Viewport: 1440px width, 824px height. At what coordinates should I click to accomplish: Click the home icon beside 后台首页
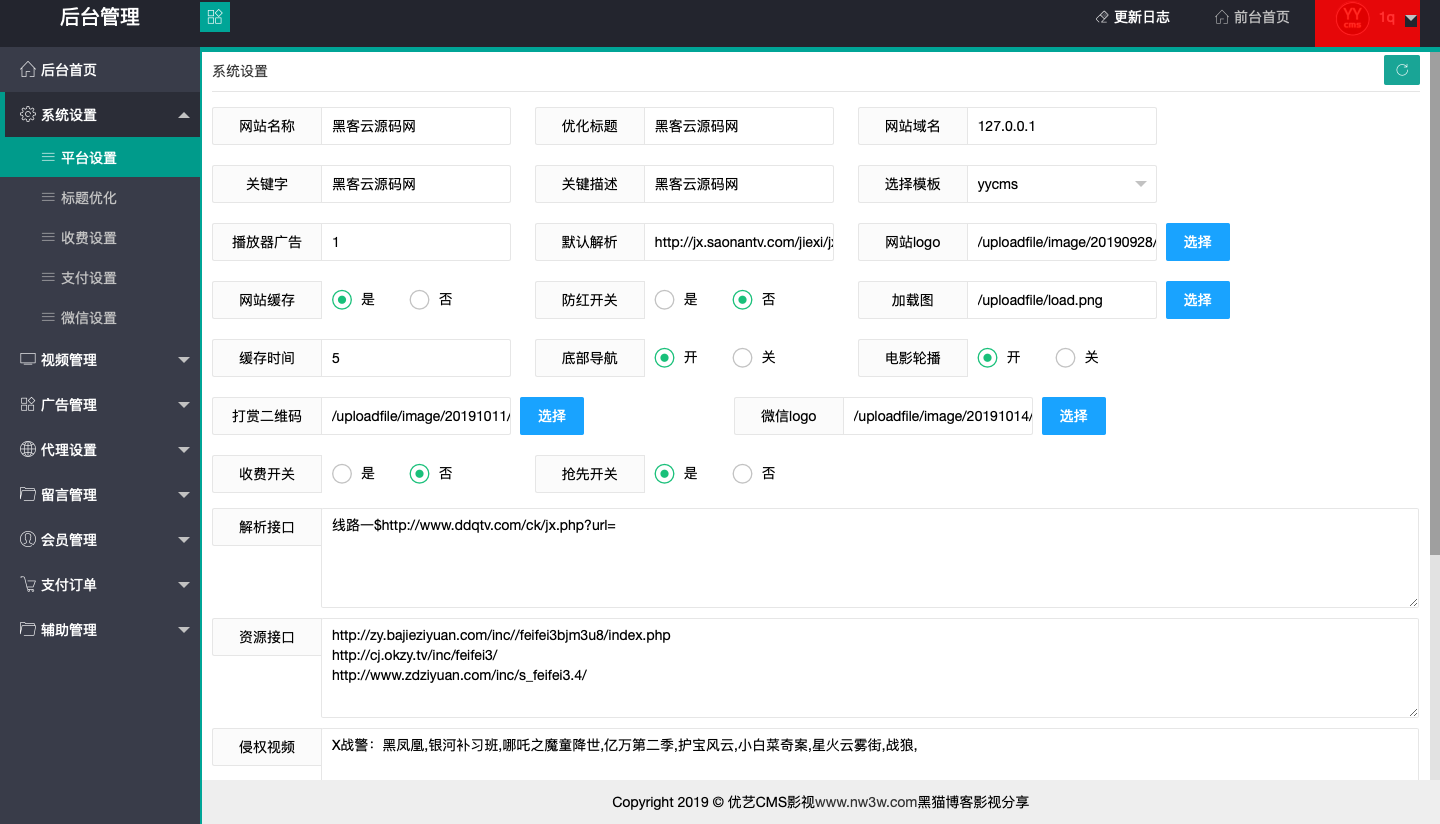[28, 70]
